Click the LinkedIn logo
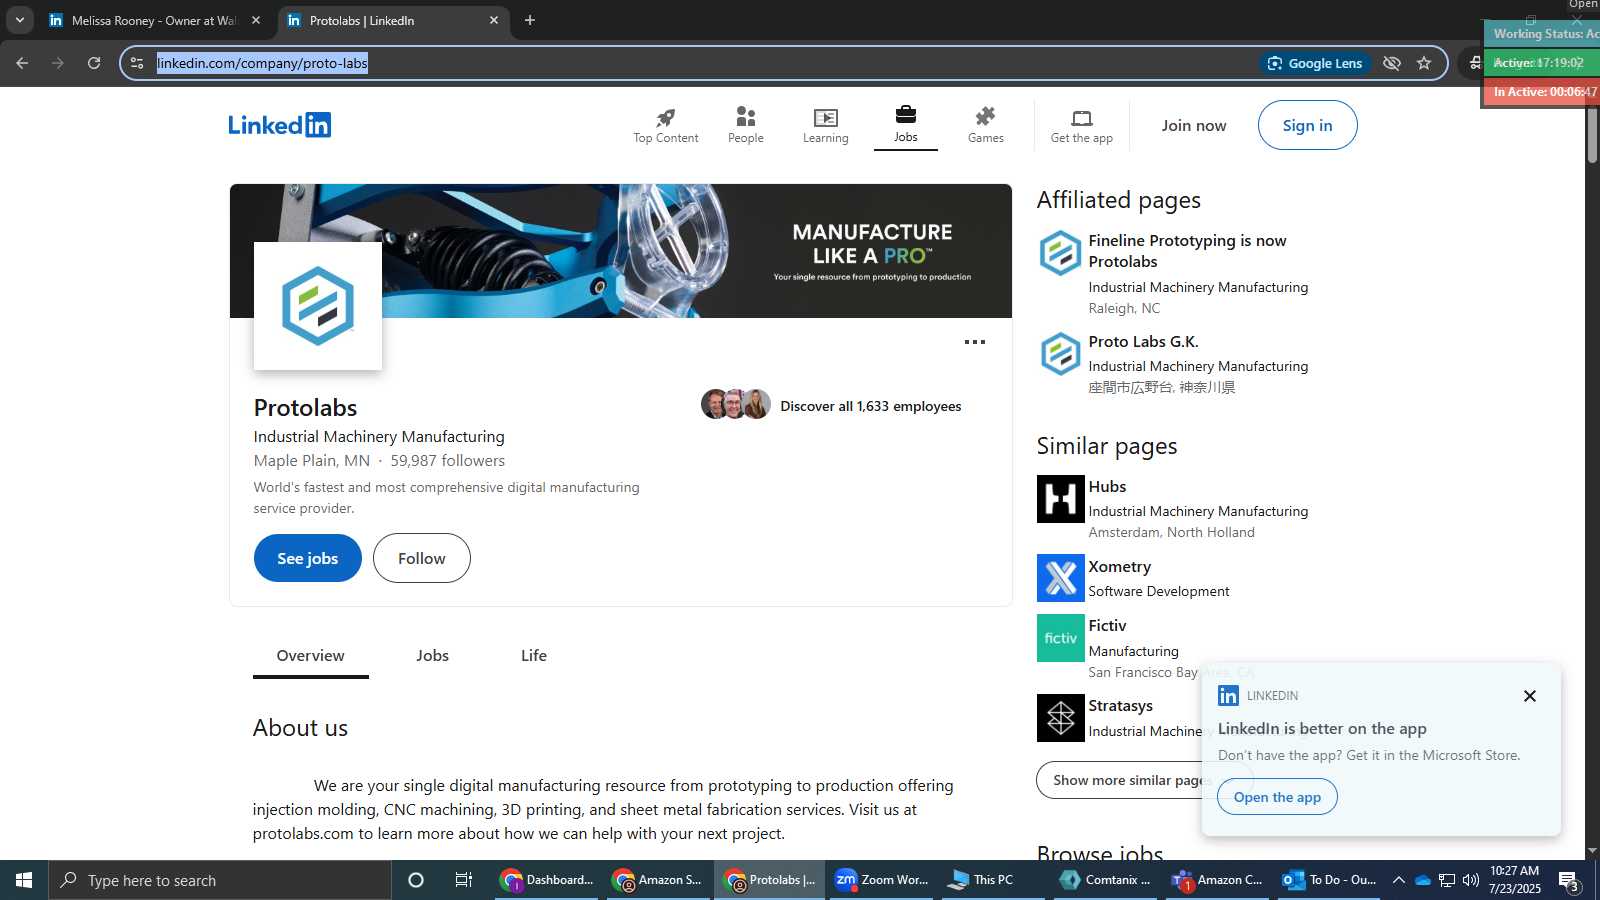1600x900 pixels. (279, 125)
